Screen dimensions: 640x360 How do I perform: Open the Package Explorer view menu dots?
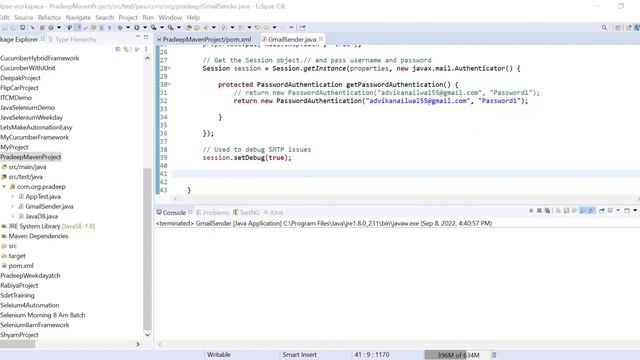coord(146,49)
